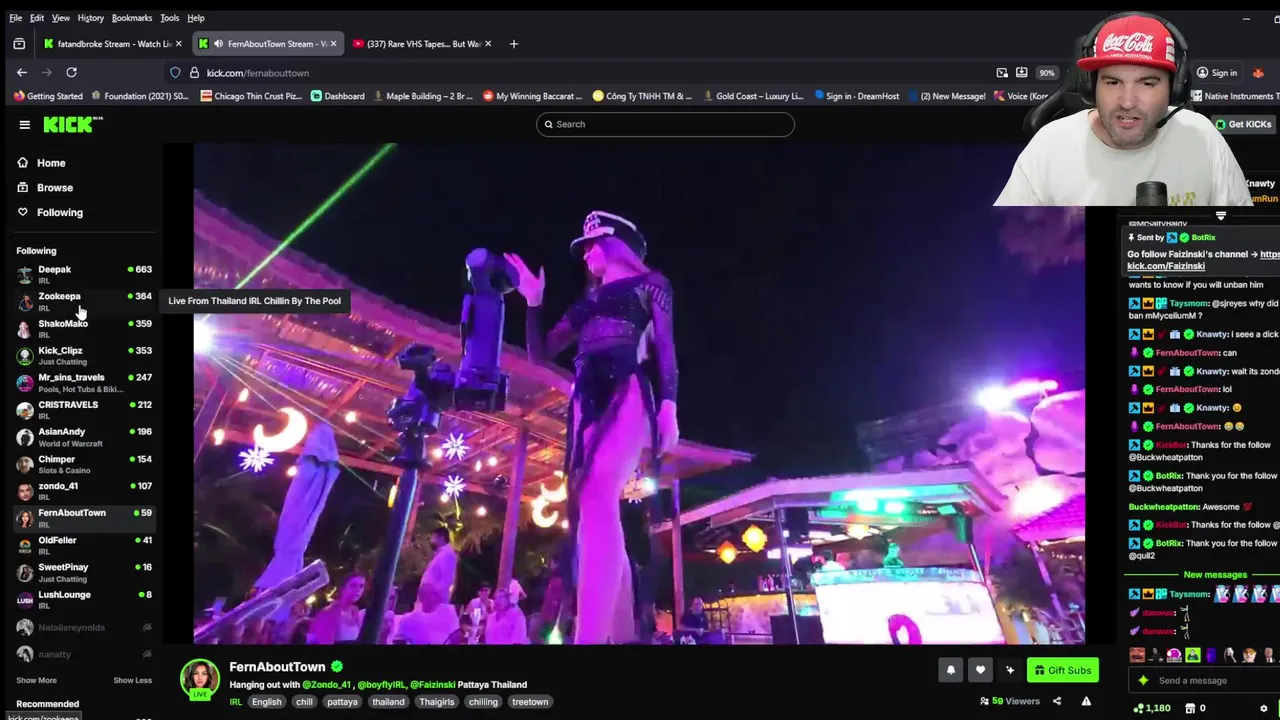Click the sparkle subscribe icon button
1280x720 pixels.
click(1010, 670)
